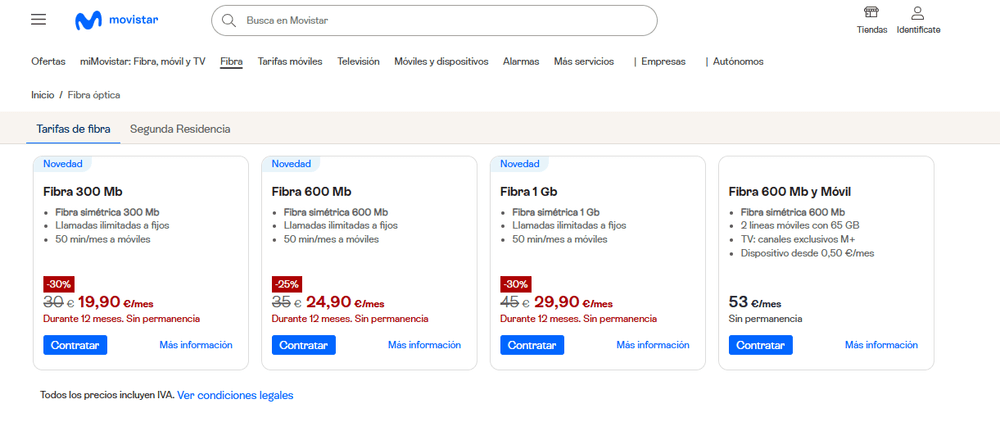Go to the Empresas section
The width and height of the screenshot is (1000, 422).
click(x=663, y=62)
